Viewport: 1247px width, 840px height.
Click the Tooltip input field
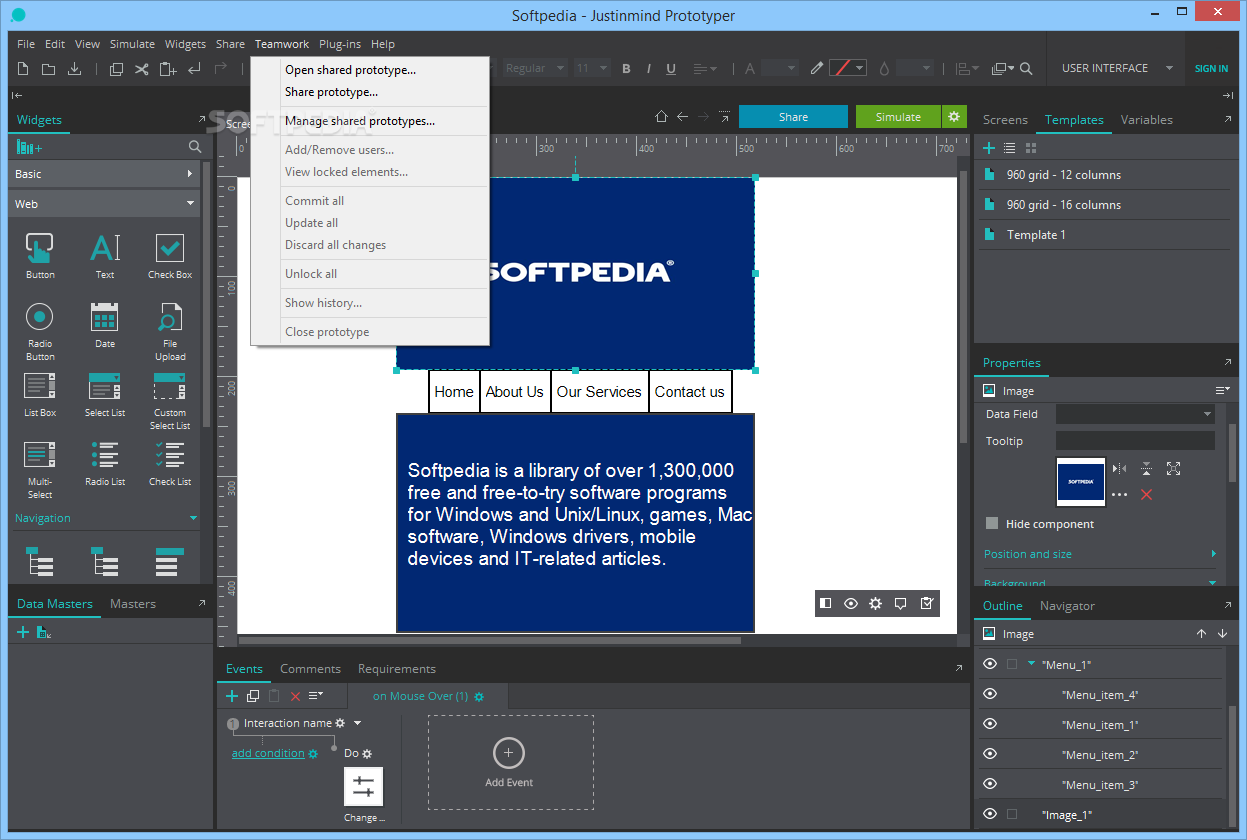pos(1135,441)
